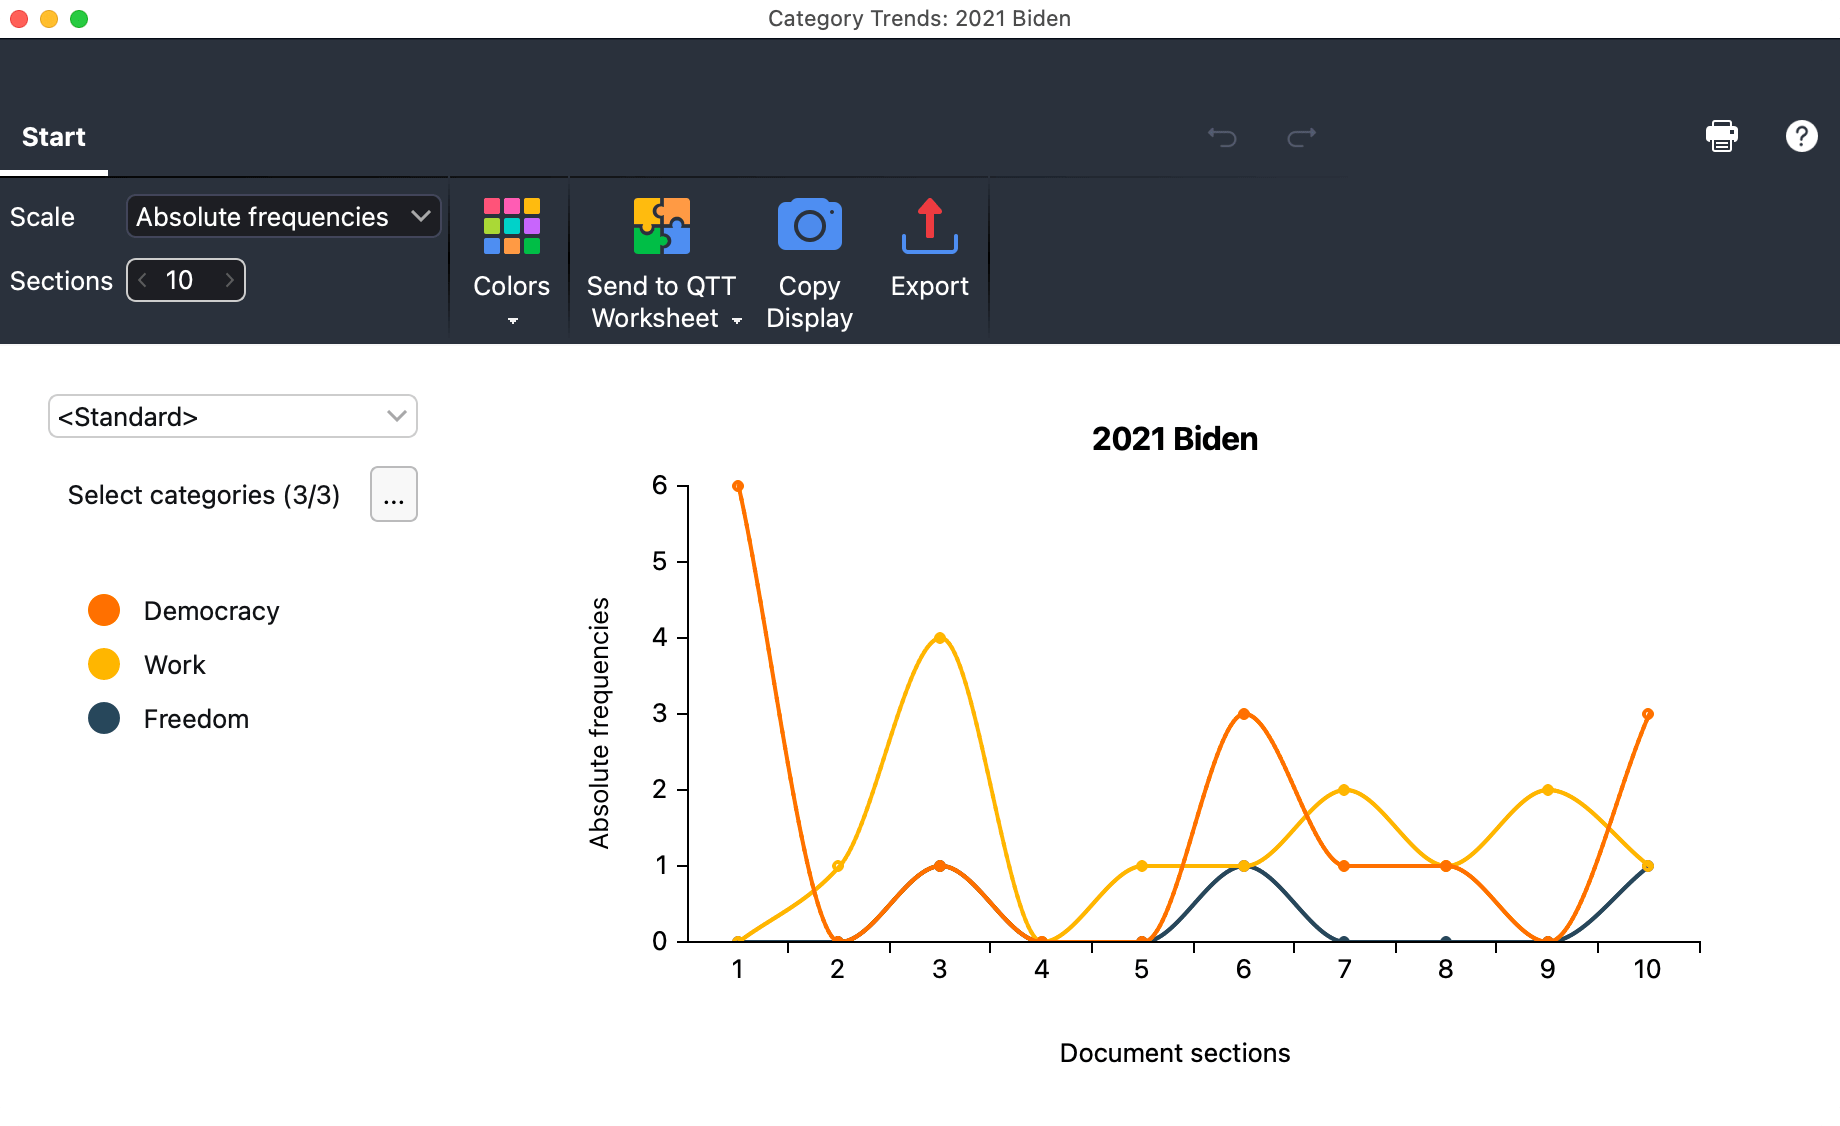This screenshot has width=1840, height=1126.
Task: Click the redo arrow icon
Action: pyautogui.click(x=1301, y=136)
